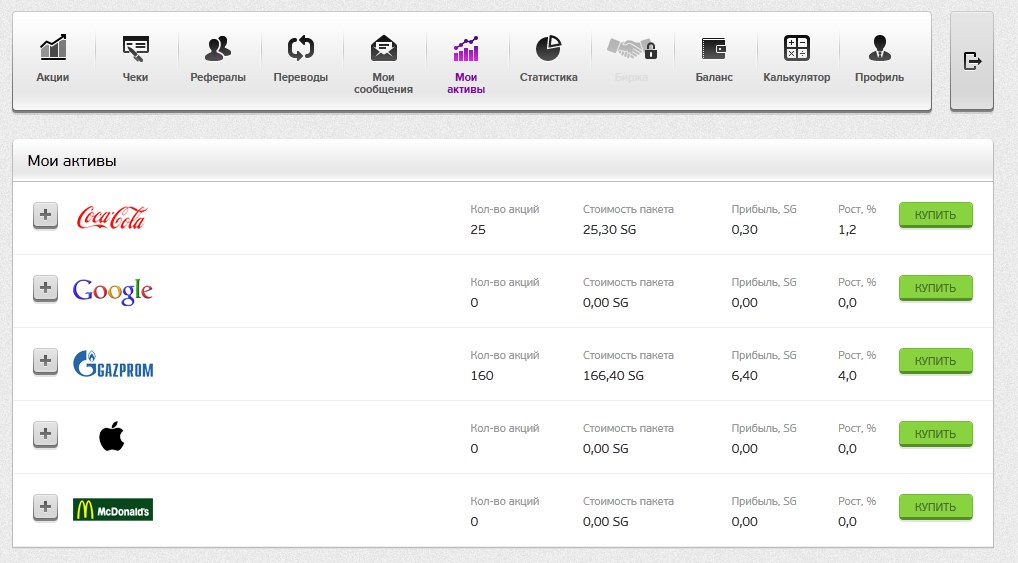This screenshot has width=1018, height=563.
Task: Go to Рефералы referrals page
Action: (218, 59)
